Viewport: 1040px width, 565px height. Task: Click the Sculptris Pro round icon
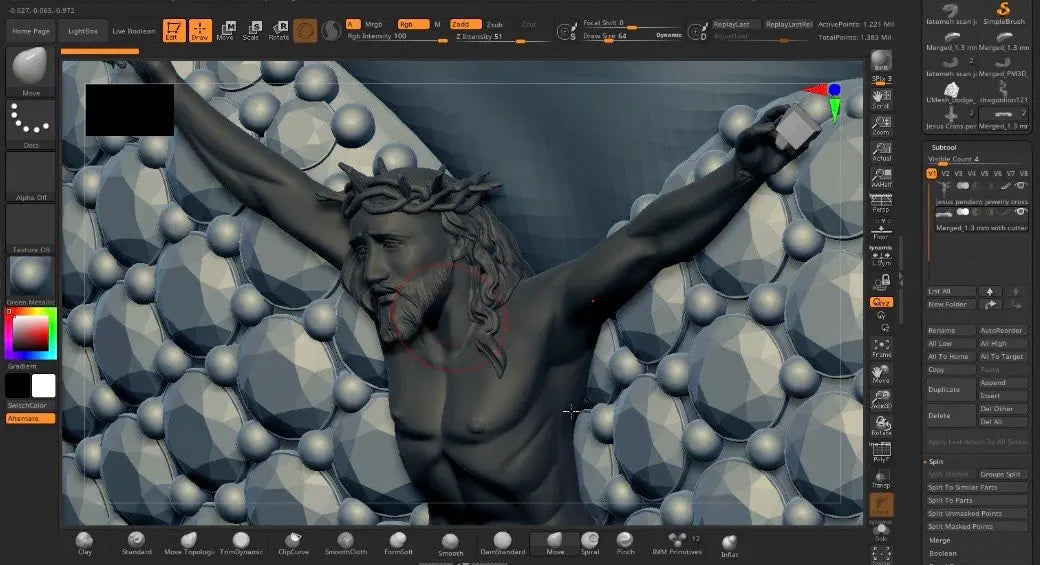pos(331,31)
